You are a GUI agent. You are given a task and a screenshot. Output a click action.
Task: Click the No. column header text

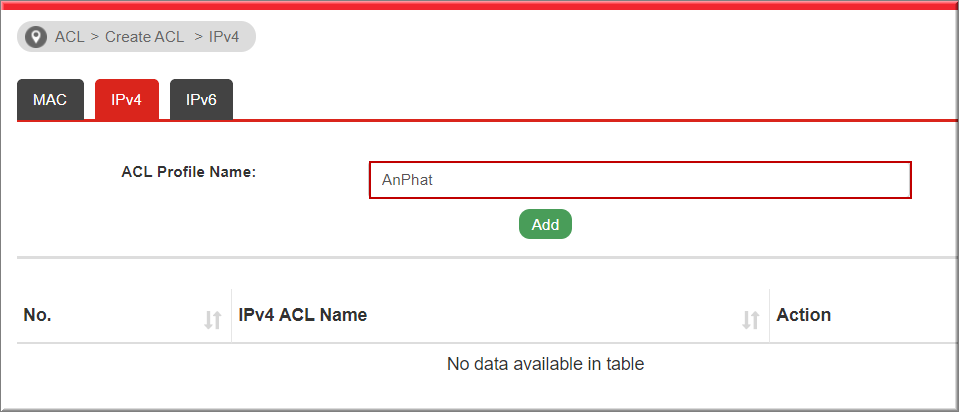(x=37, y=315)
